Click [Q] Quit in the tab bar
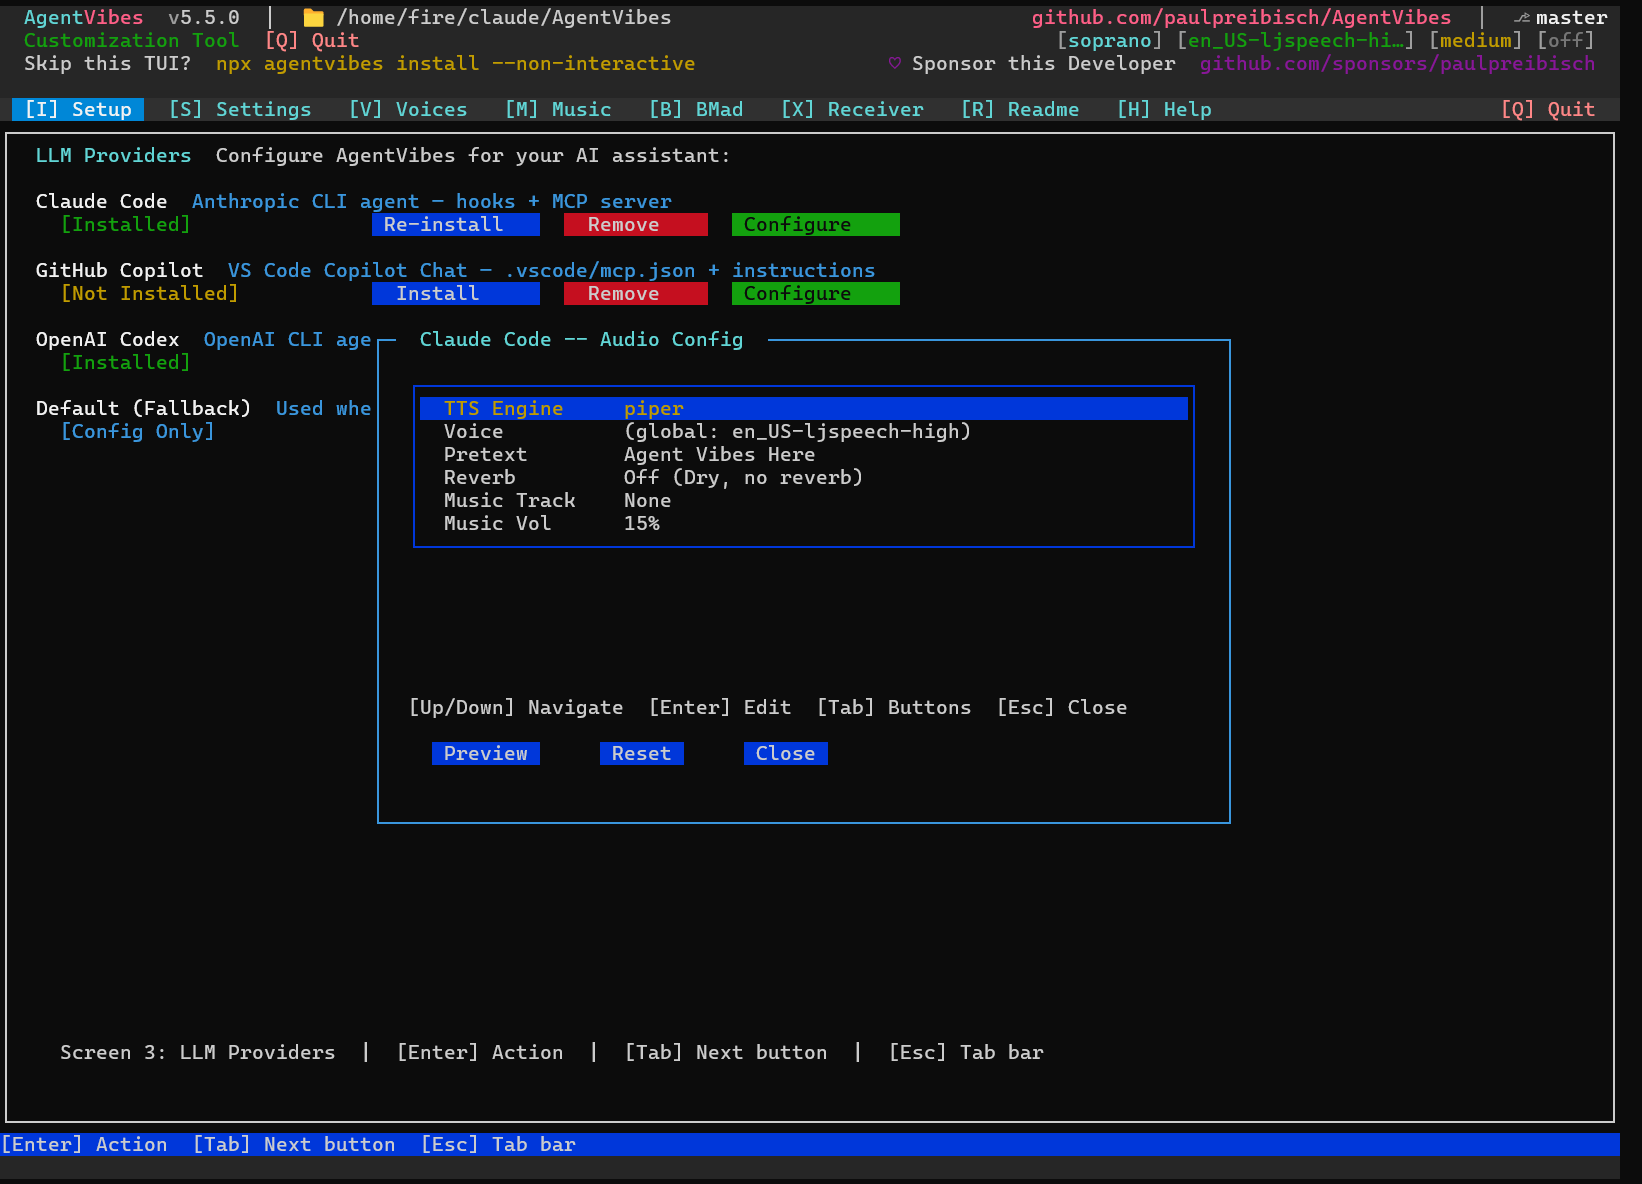 (x=1548, y=109)
